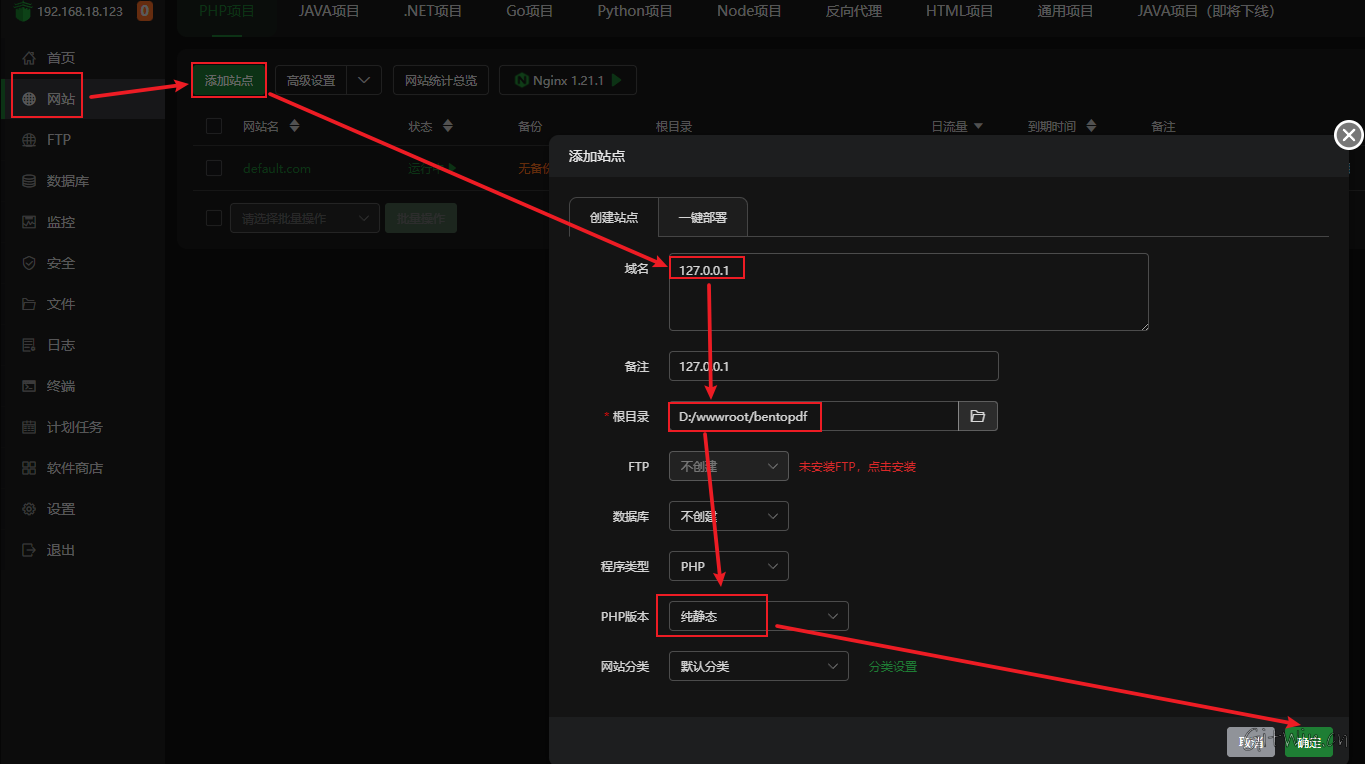
Task: Open the 监控 (Monitor) sidebar item
Action: click(60, 222)
